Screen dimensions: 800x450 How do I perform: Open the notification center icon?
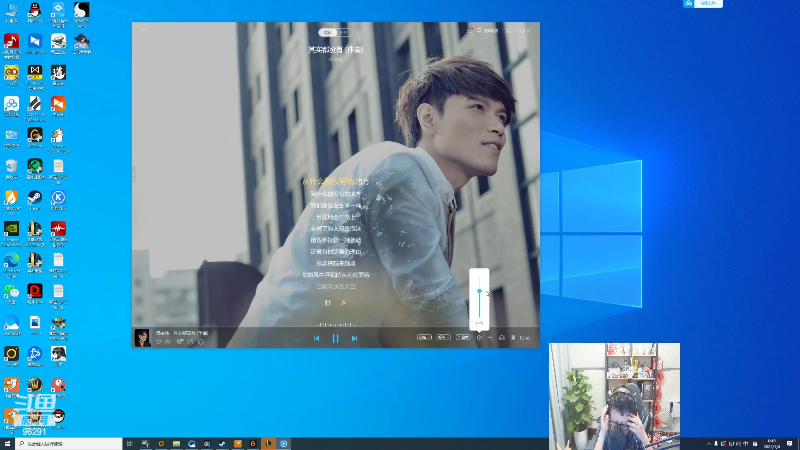[790, 444]
